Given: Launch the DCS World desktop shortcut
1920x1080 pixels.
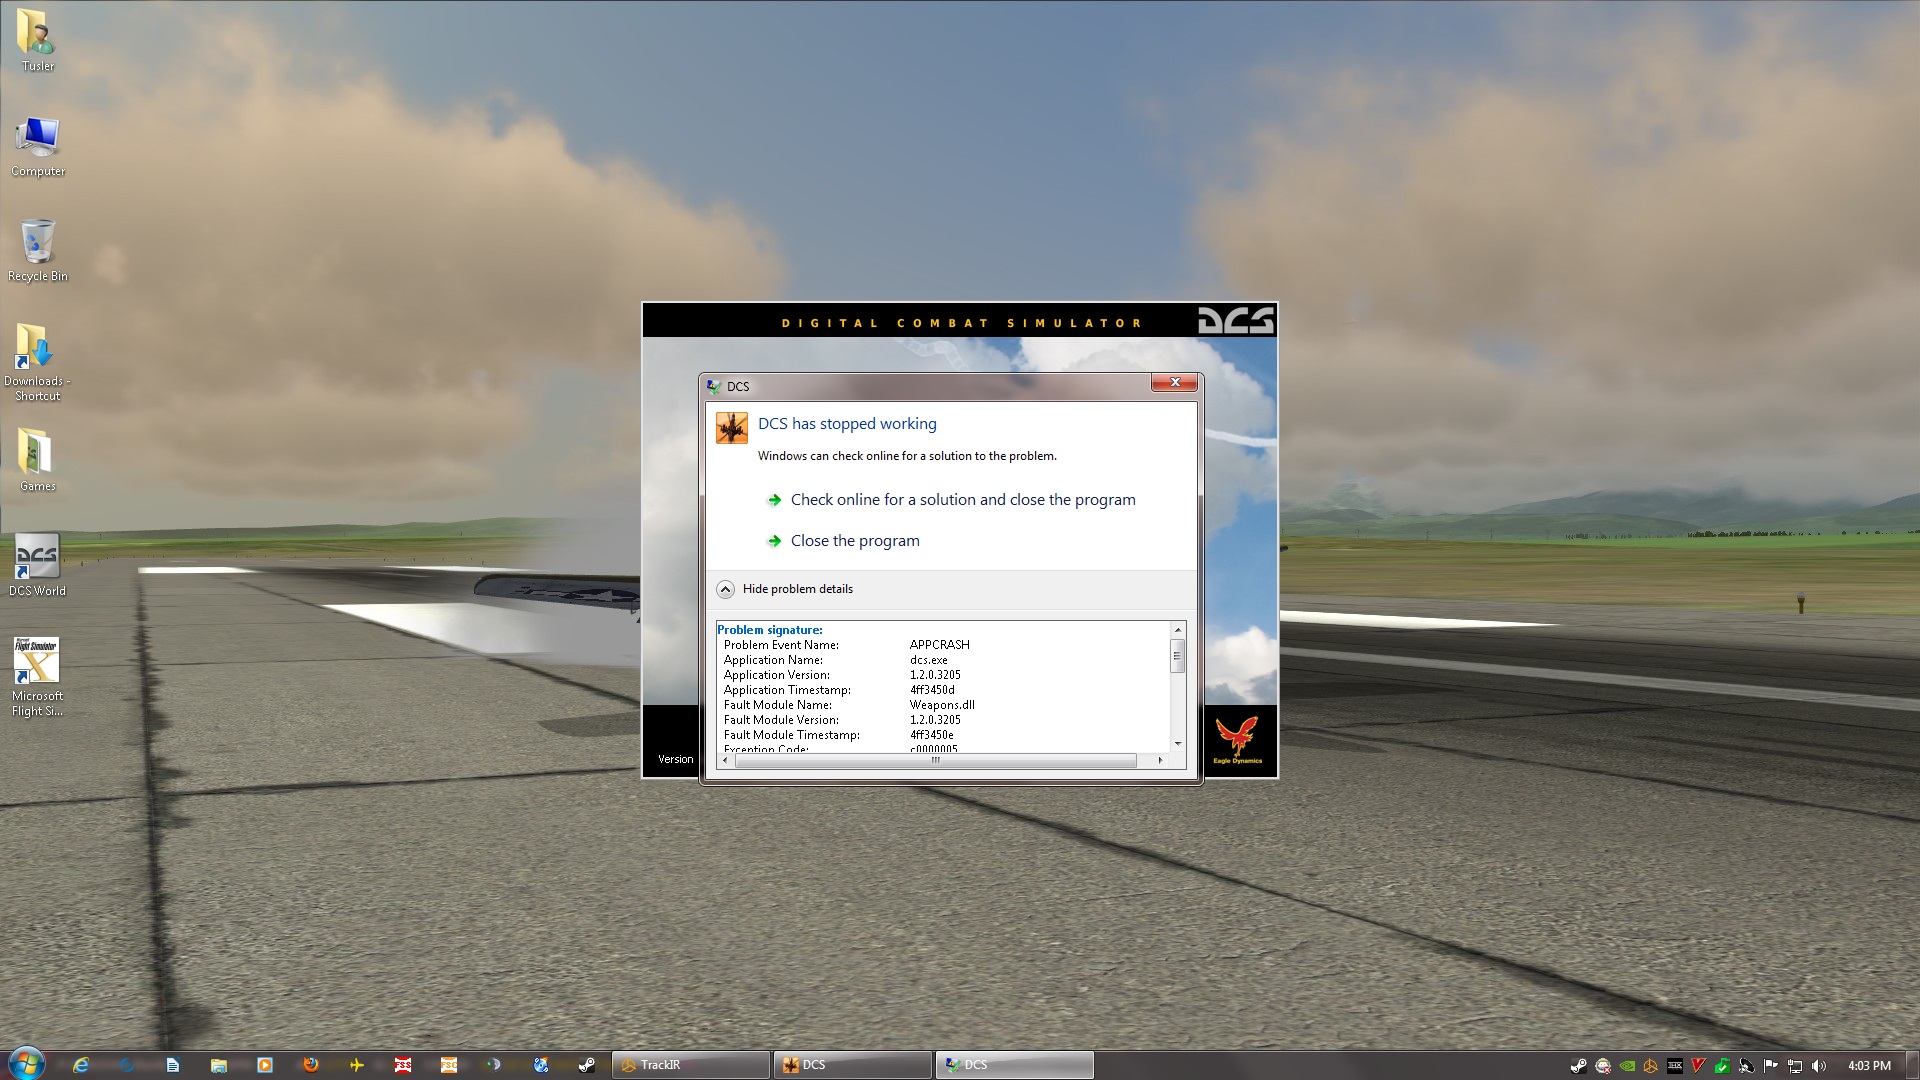Looking at the screenshot, I should point(37,565).
